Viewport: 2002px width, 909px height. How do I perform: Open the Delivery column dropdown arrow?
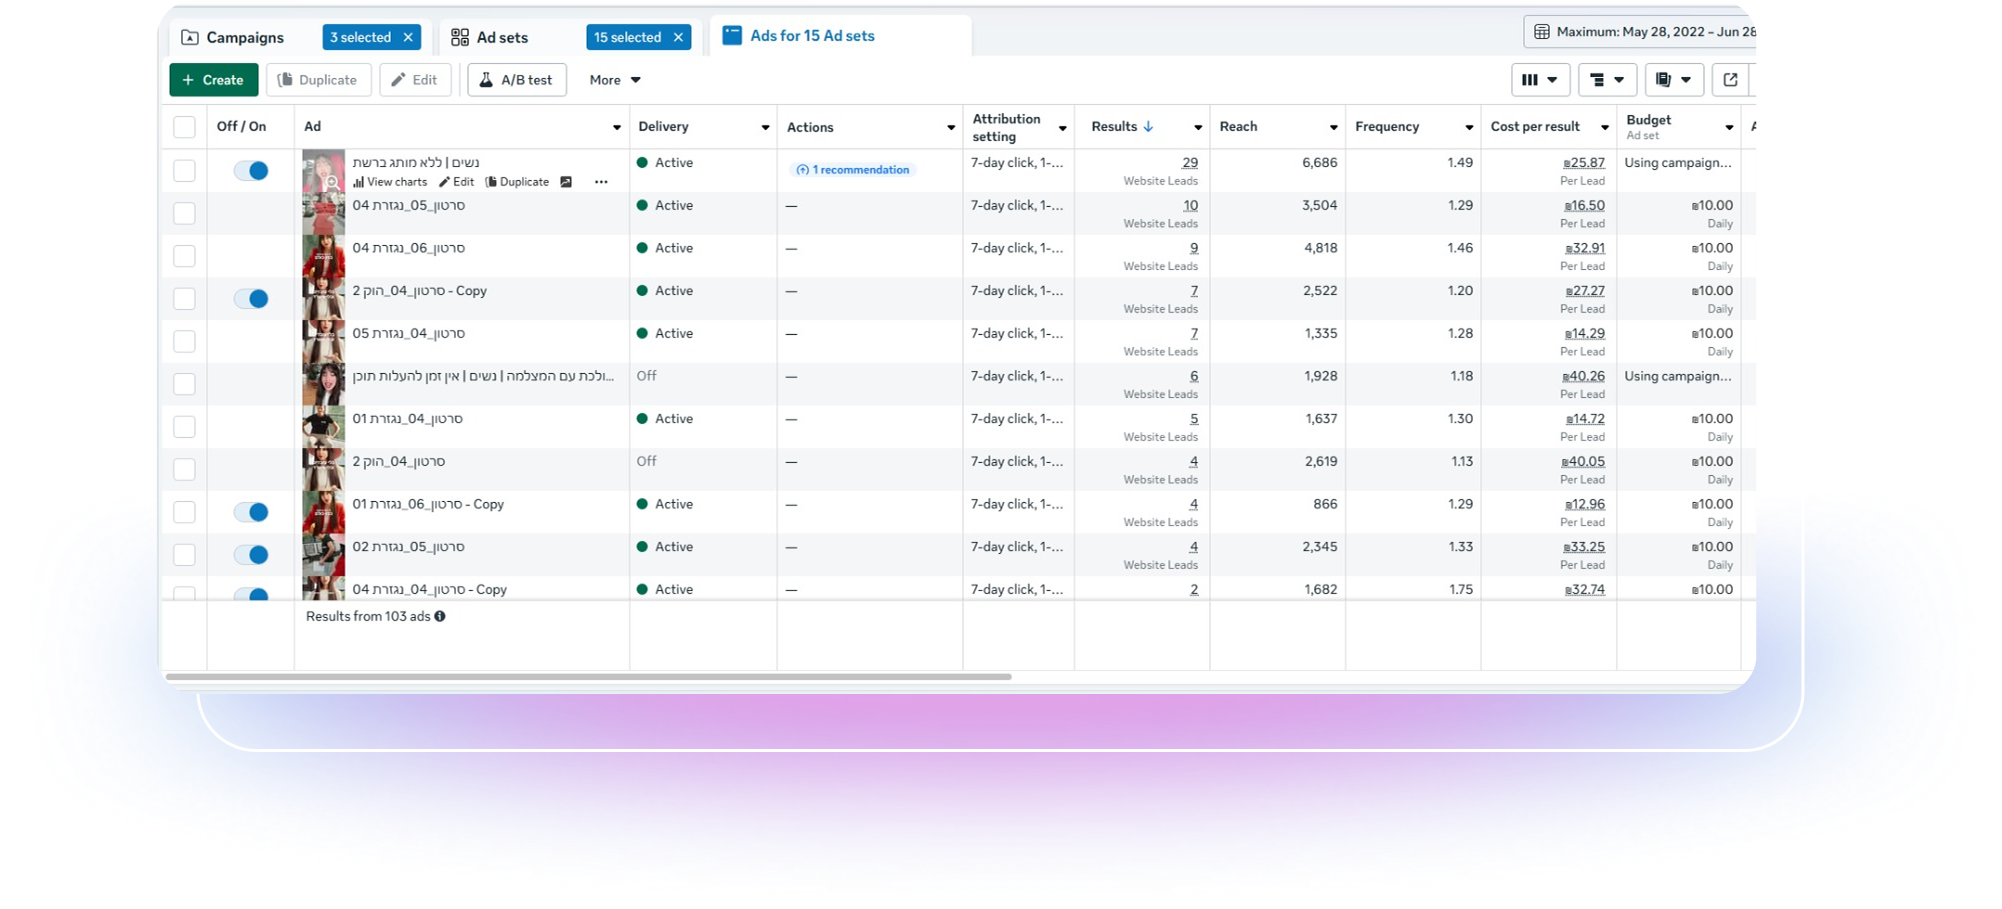(765, 128)
